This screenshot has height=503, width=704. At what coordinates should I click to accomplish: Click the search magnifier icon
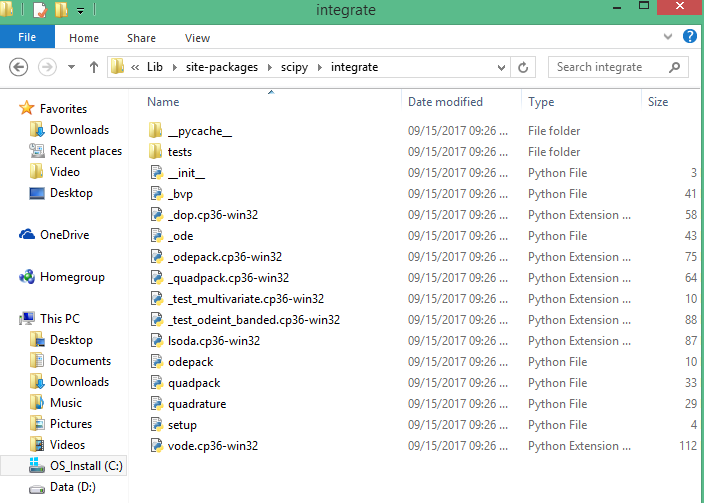tap(676, 67)
